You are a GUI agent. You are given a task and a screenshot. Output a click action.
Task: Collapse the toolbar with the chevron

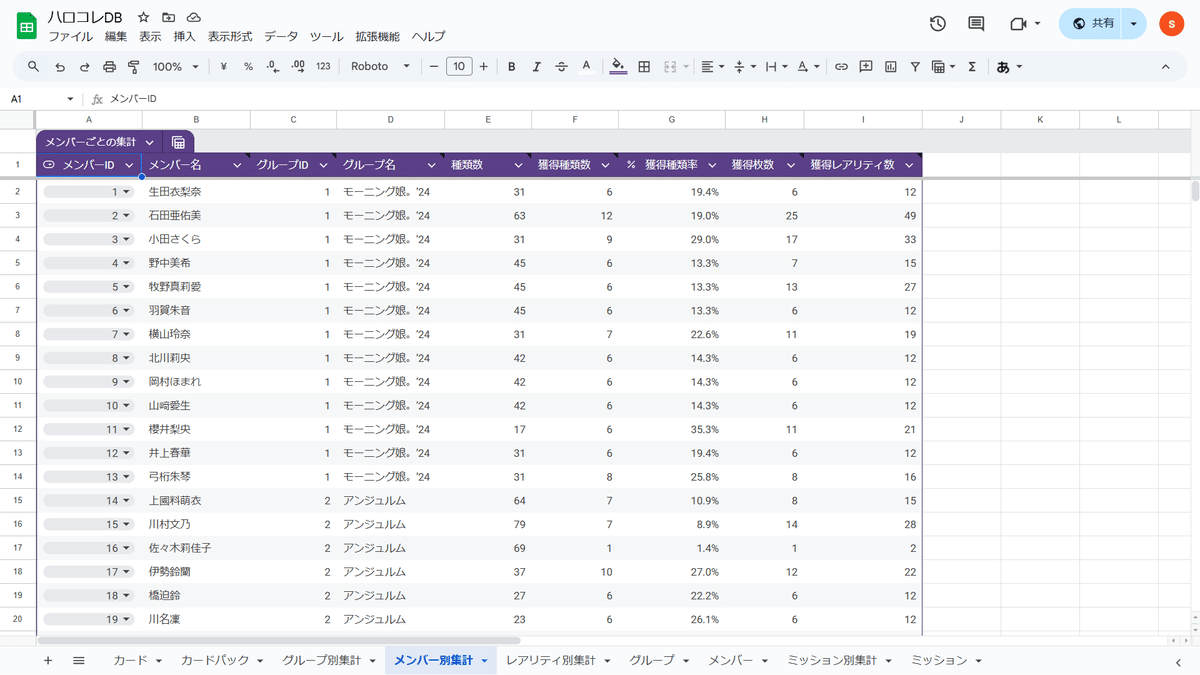click(1165, 67)
